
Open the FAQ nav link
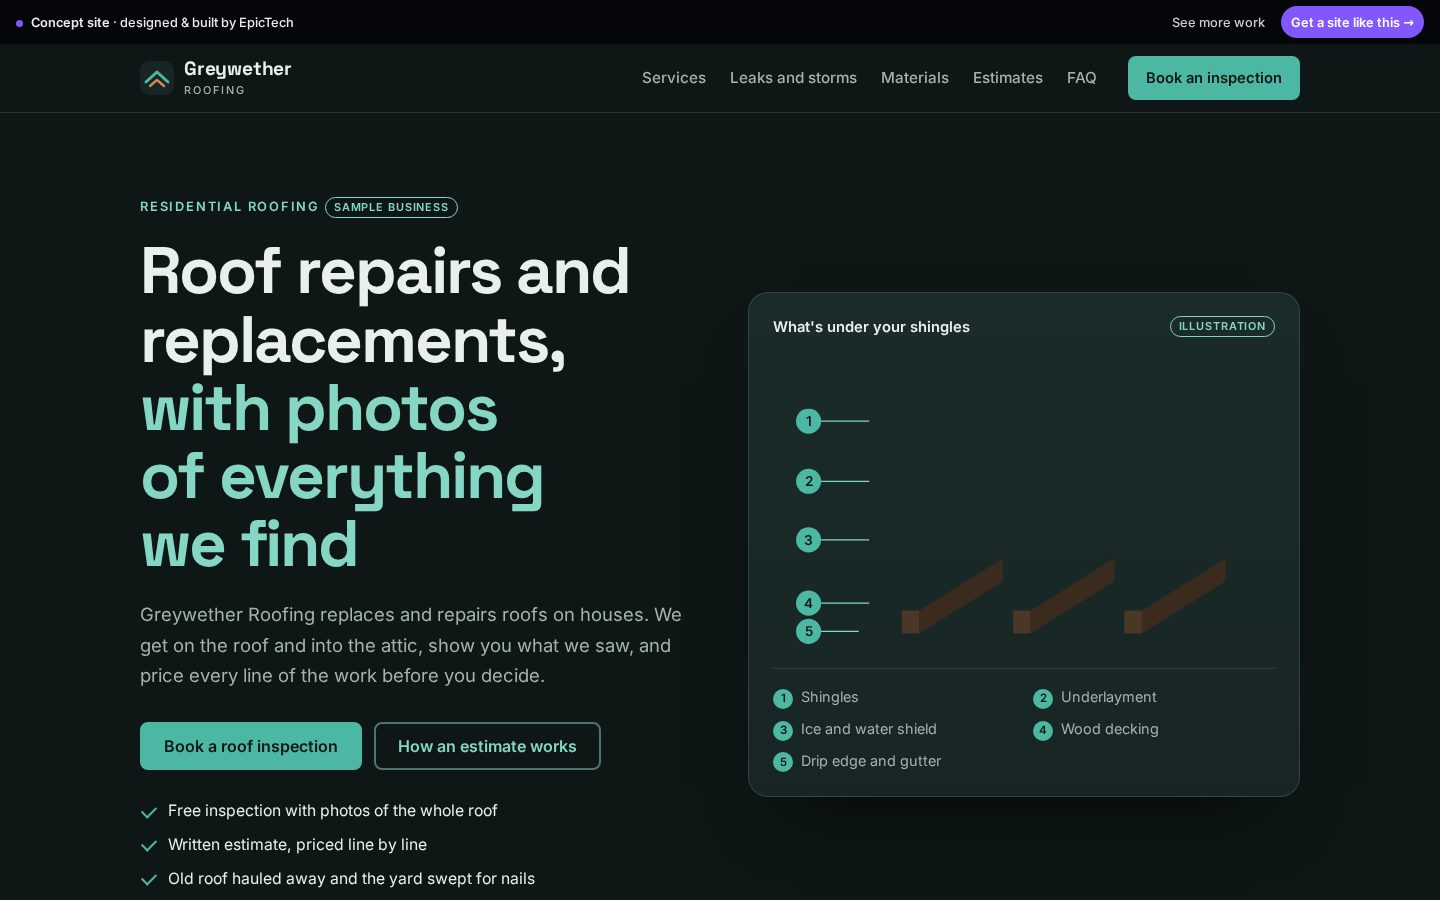point(1082,78)
